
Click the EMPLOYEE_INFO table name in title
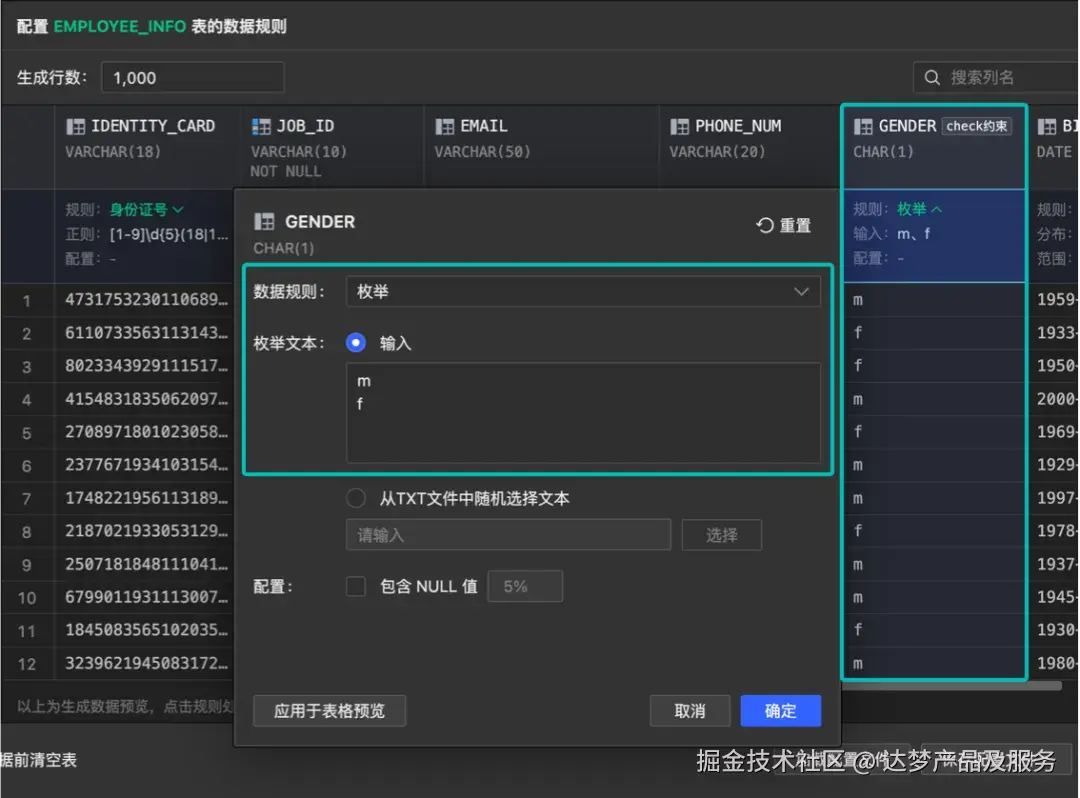coord(120,26)
